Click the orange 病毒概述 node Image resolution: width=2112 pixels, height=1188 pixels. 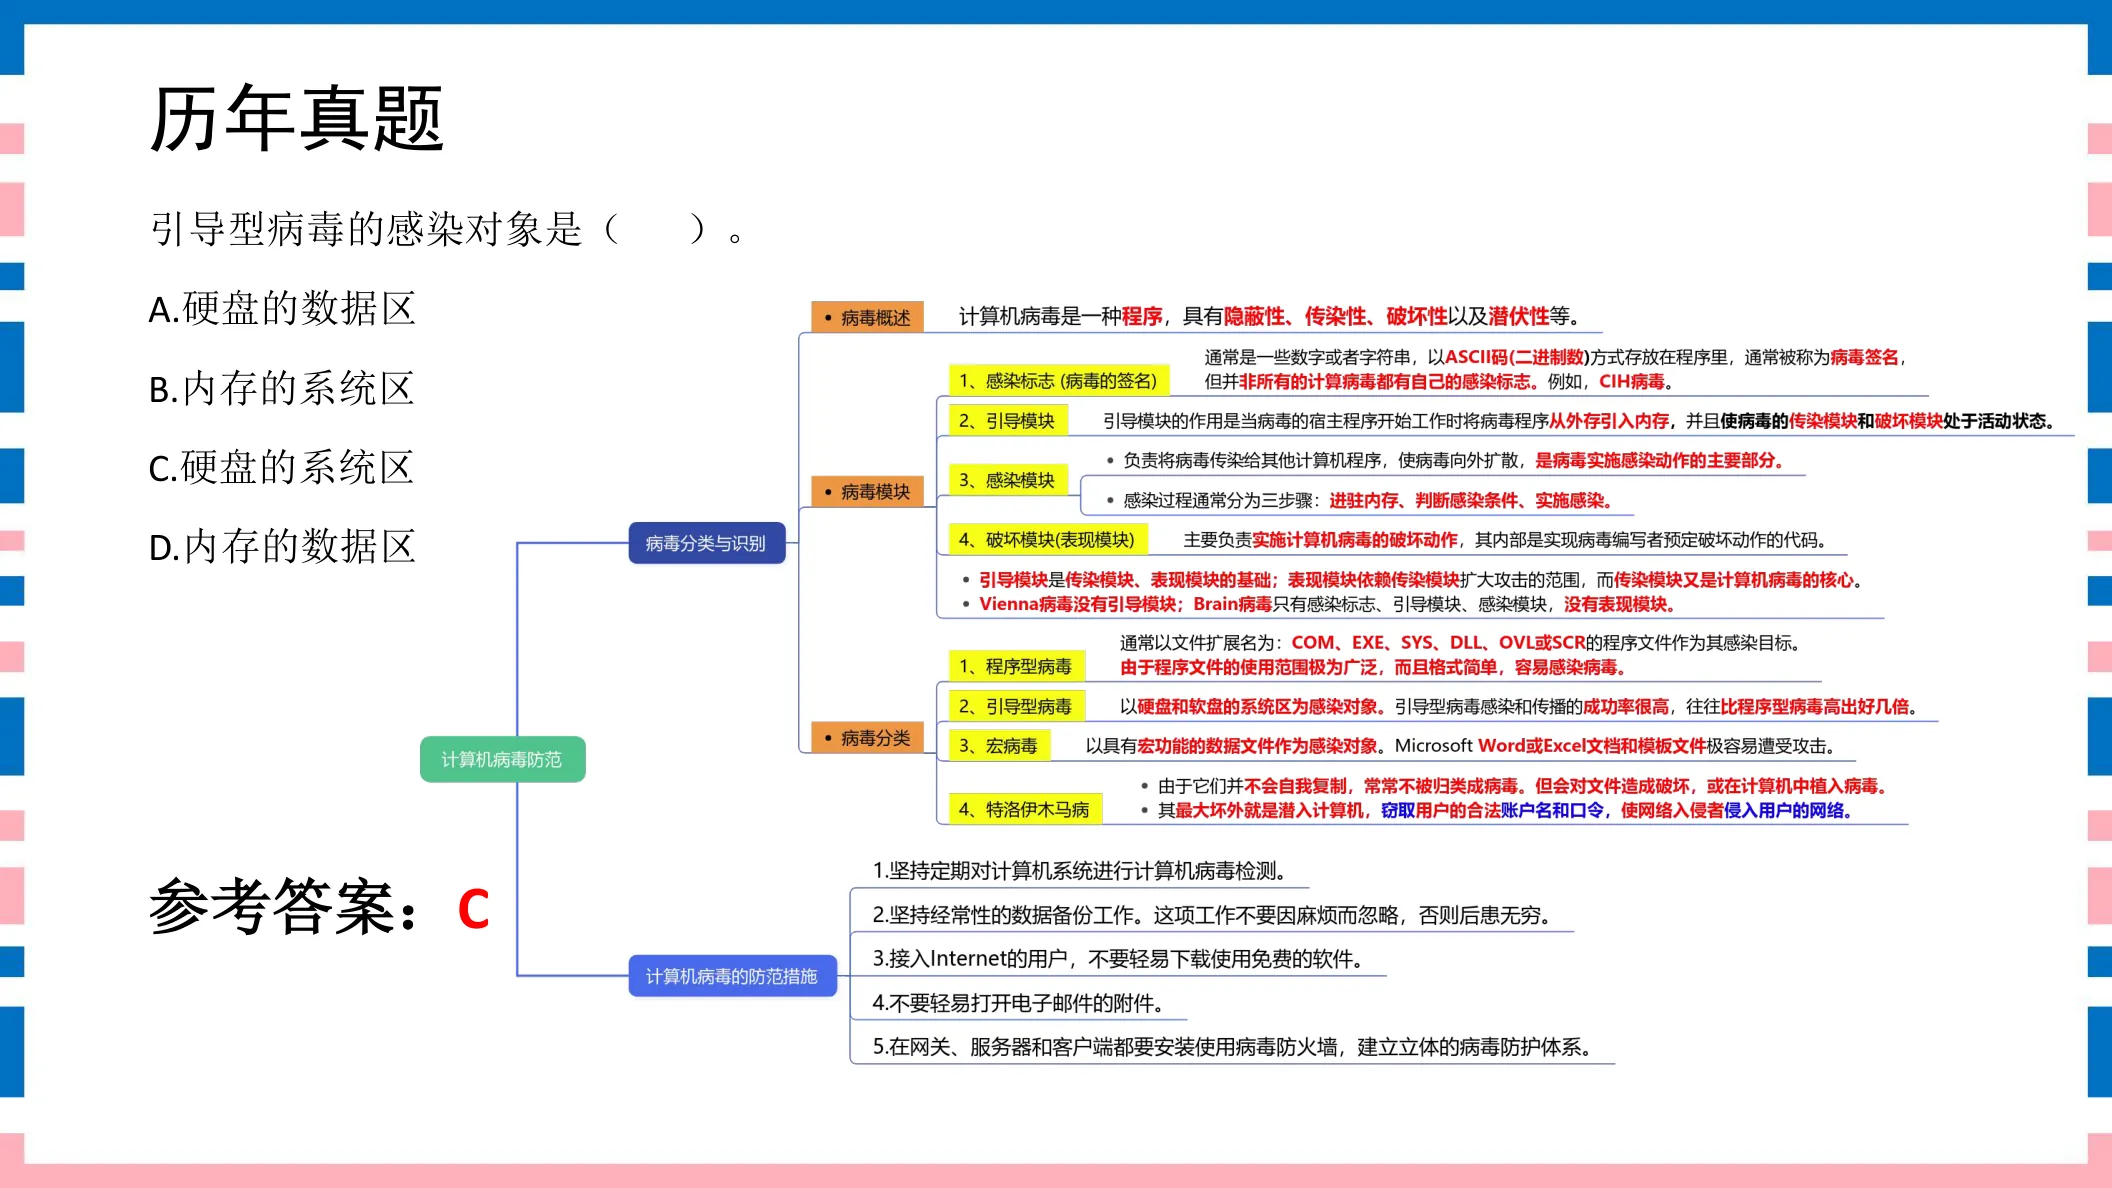(867, 317)
